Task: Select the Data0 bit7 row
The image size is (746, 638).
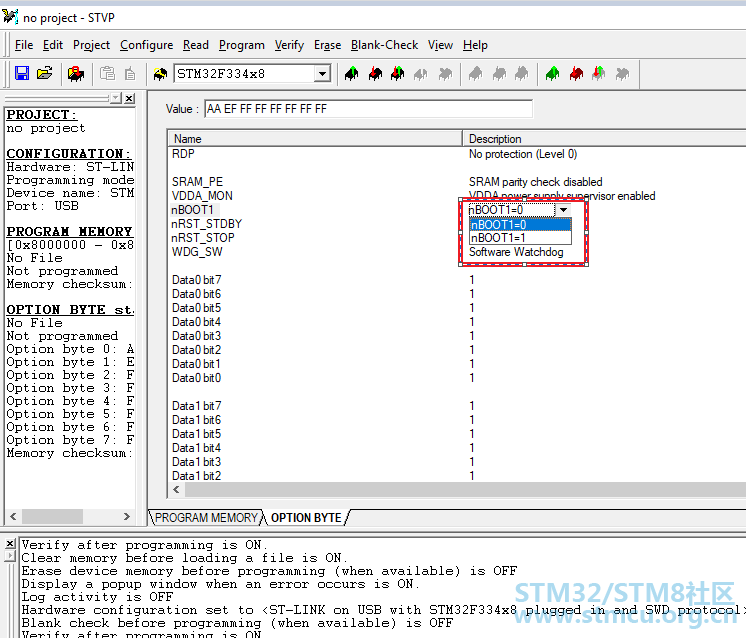Action: 196,280
